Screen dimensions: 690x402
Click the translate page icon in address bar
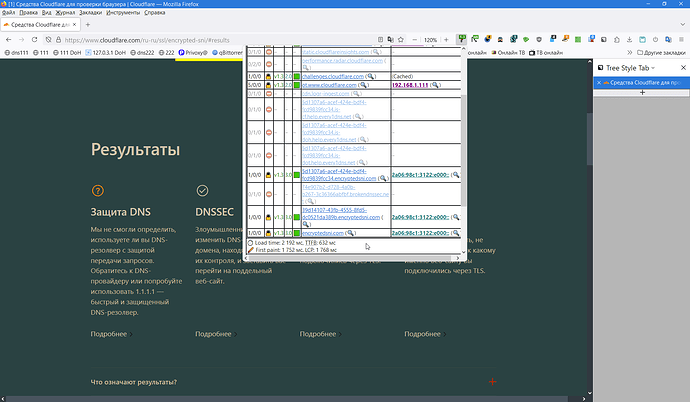click(390, 40)
